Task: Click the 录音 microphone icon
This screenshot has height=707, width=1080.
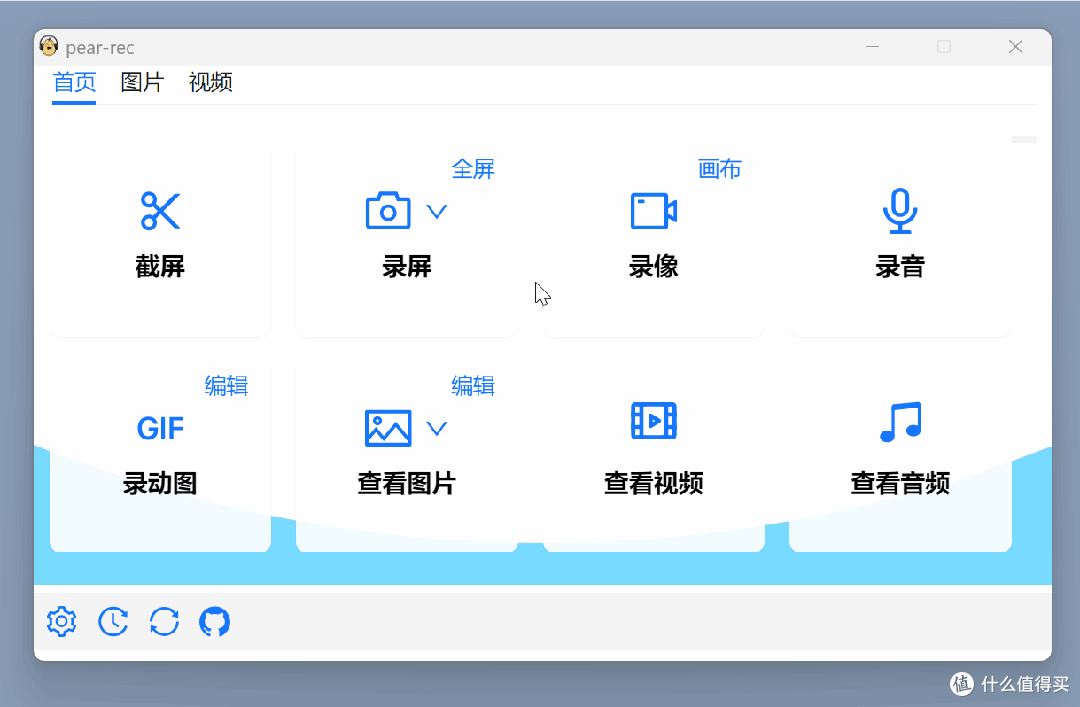Action: 899,210
